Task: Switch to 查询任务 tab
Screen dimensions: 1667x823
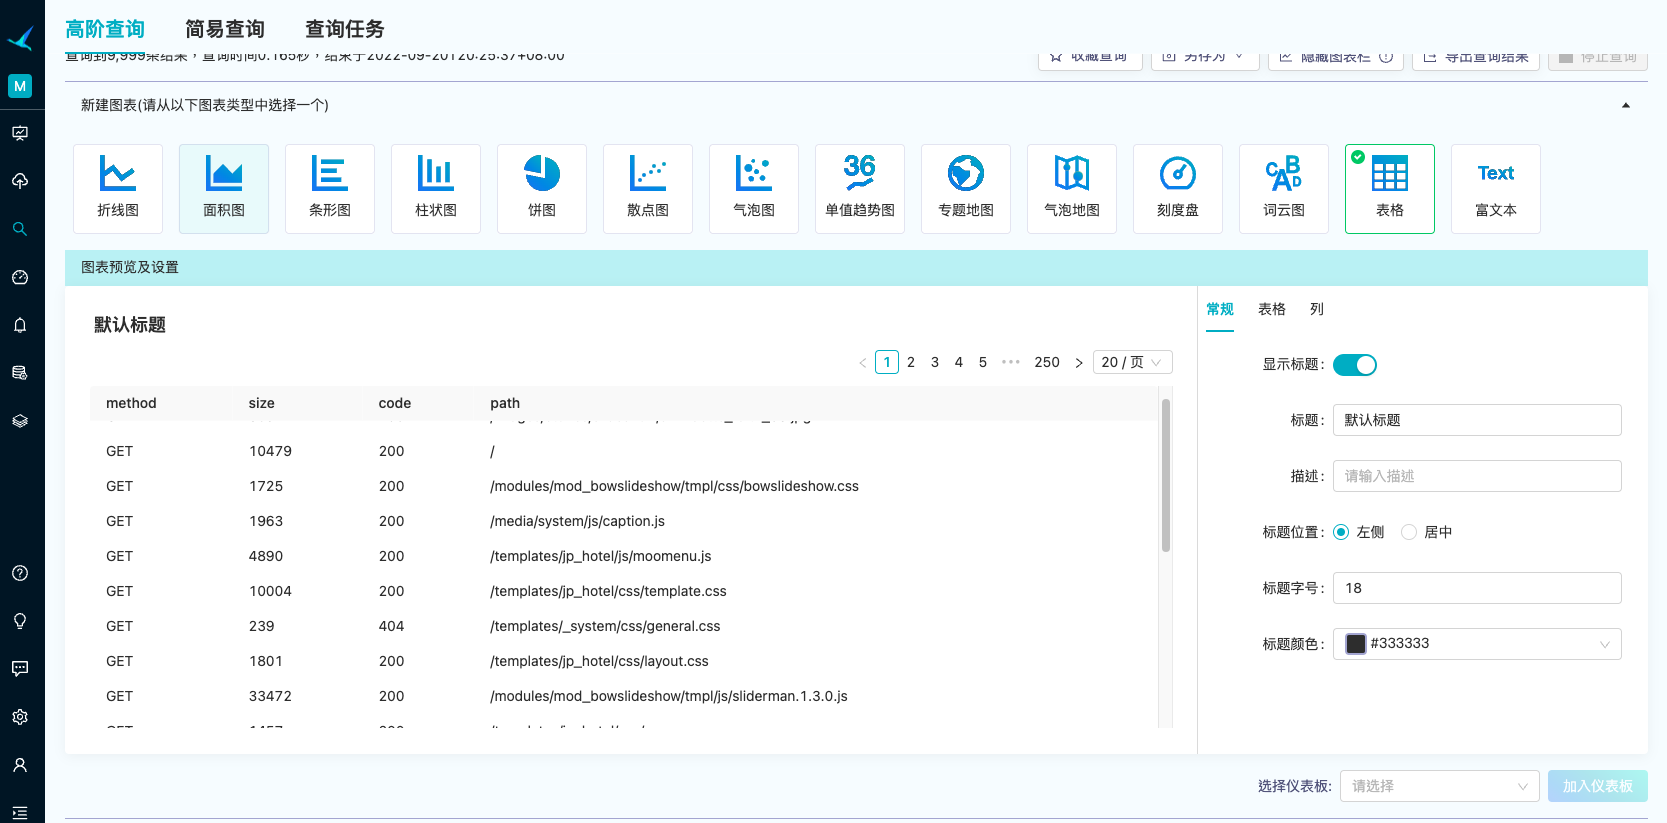Action: click(x=345, y=29)
